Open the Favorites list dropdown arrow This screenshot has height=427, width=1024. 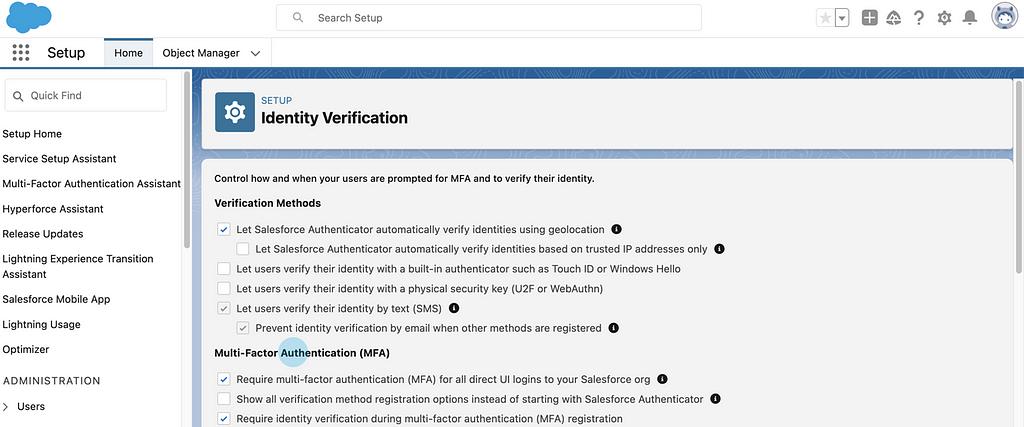[842, 18]
